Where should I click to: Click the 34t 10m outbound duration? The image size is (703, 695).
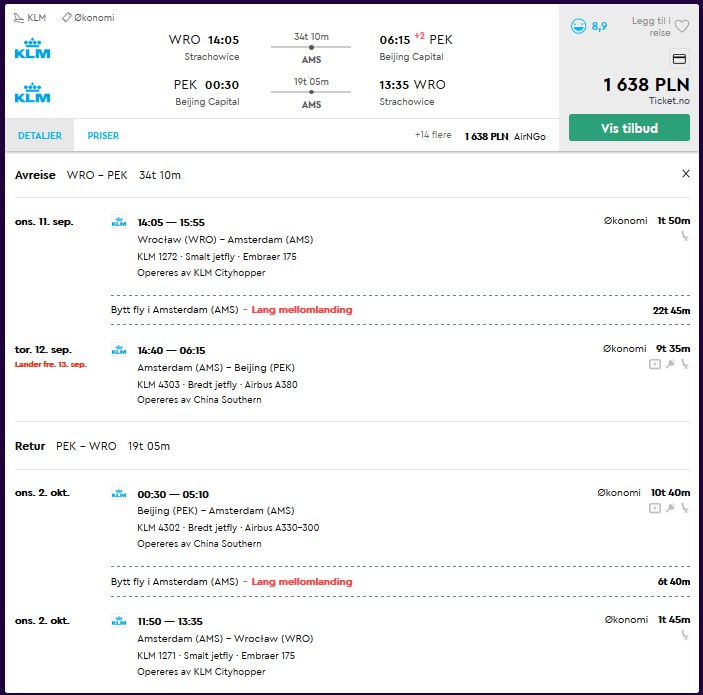[x=311, y=36]
